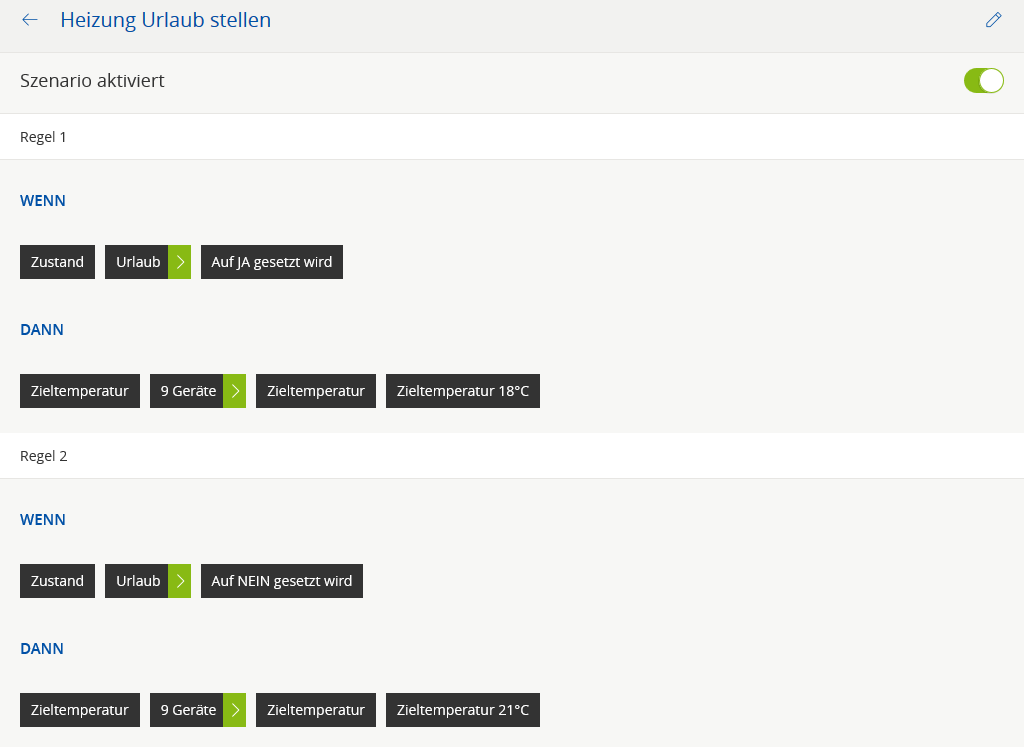The height and width of the screenshot is (747, 1024).
Task: Click the Zustand tag in Regel 1
Action: point(57,262)
